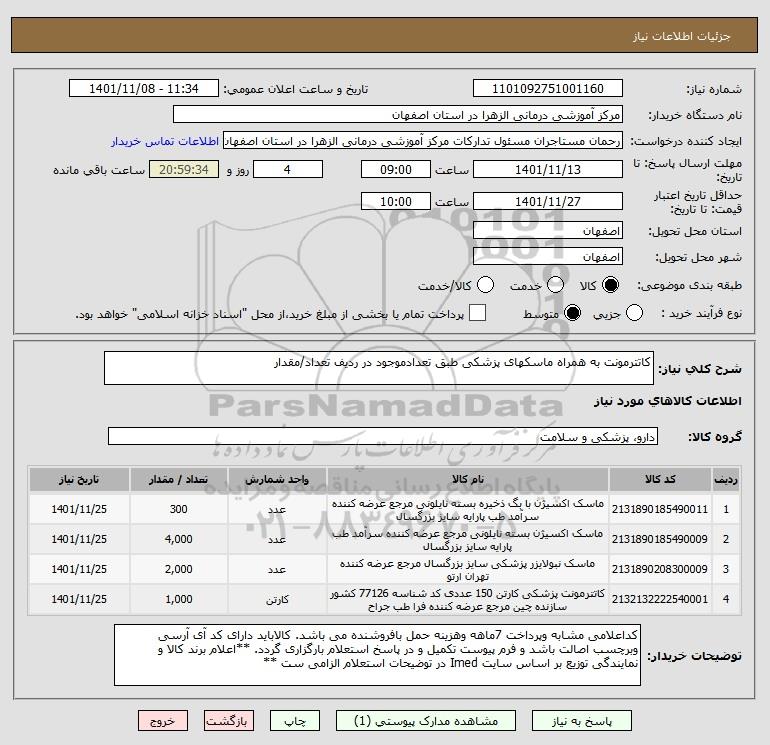Click the کارتن unit cell in row 4
The image size is (770, 745).
277,600
